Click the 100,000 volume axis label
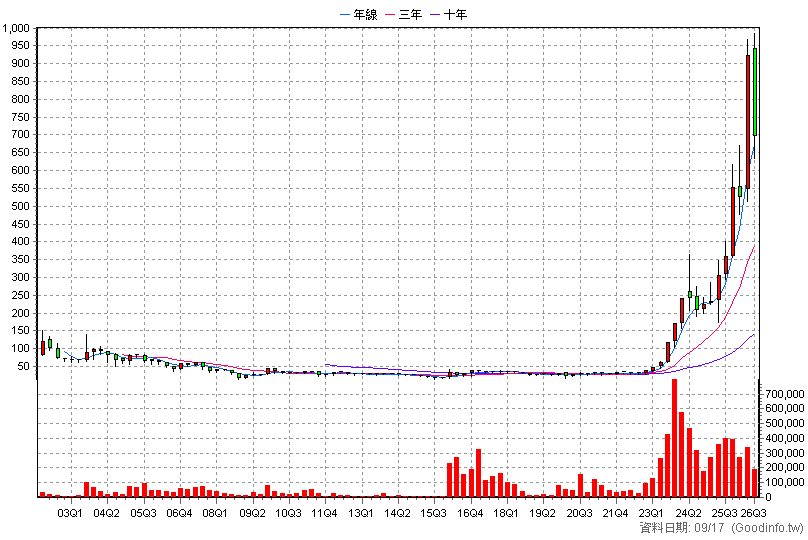 click(x=785, y=483)
